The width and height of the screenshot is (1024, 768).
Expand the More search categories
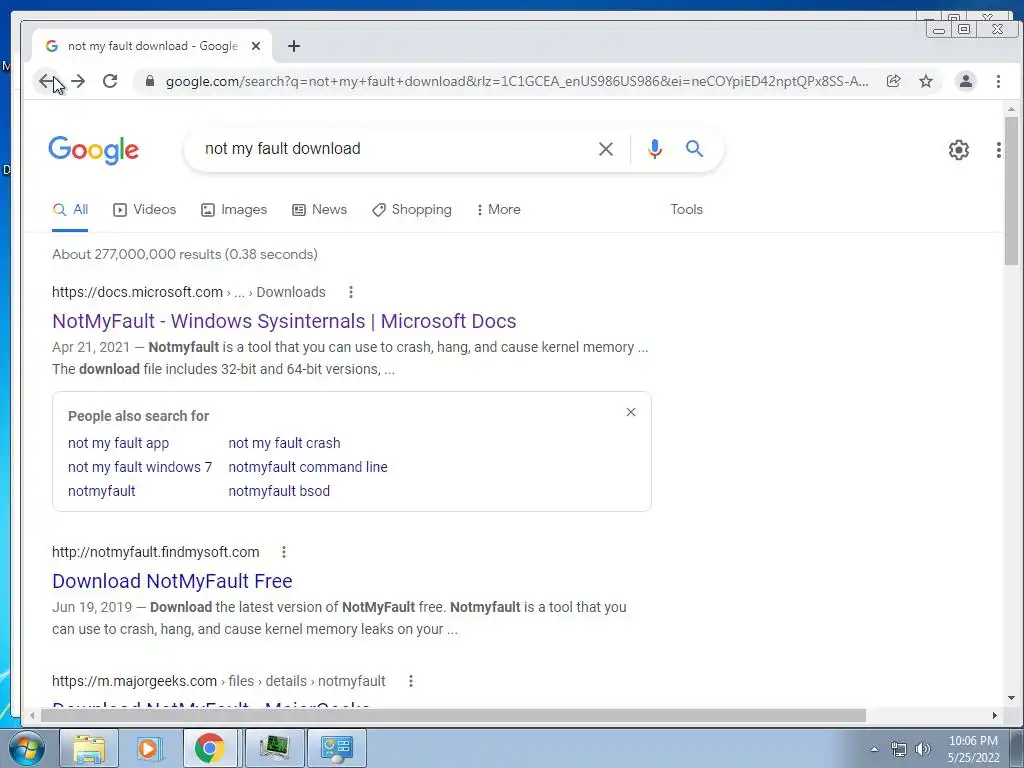498,210
